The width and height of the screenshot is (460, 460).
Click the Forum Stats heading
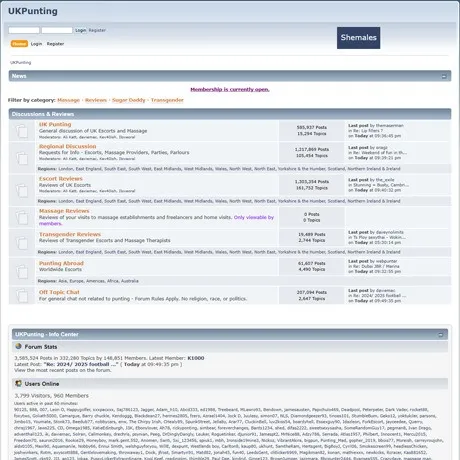[x=41, y=347]
